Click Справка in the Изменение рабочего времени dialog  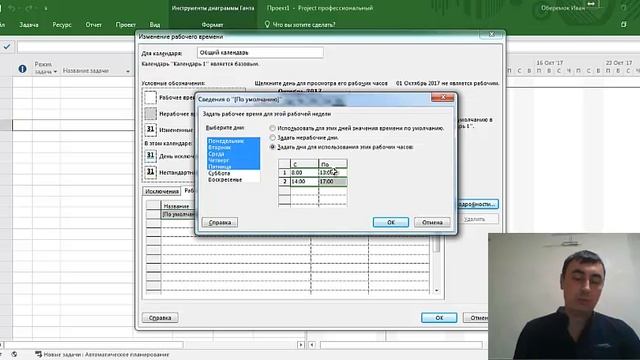pyautogui.click(x=160, y=318)
